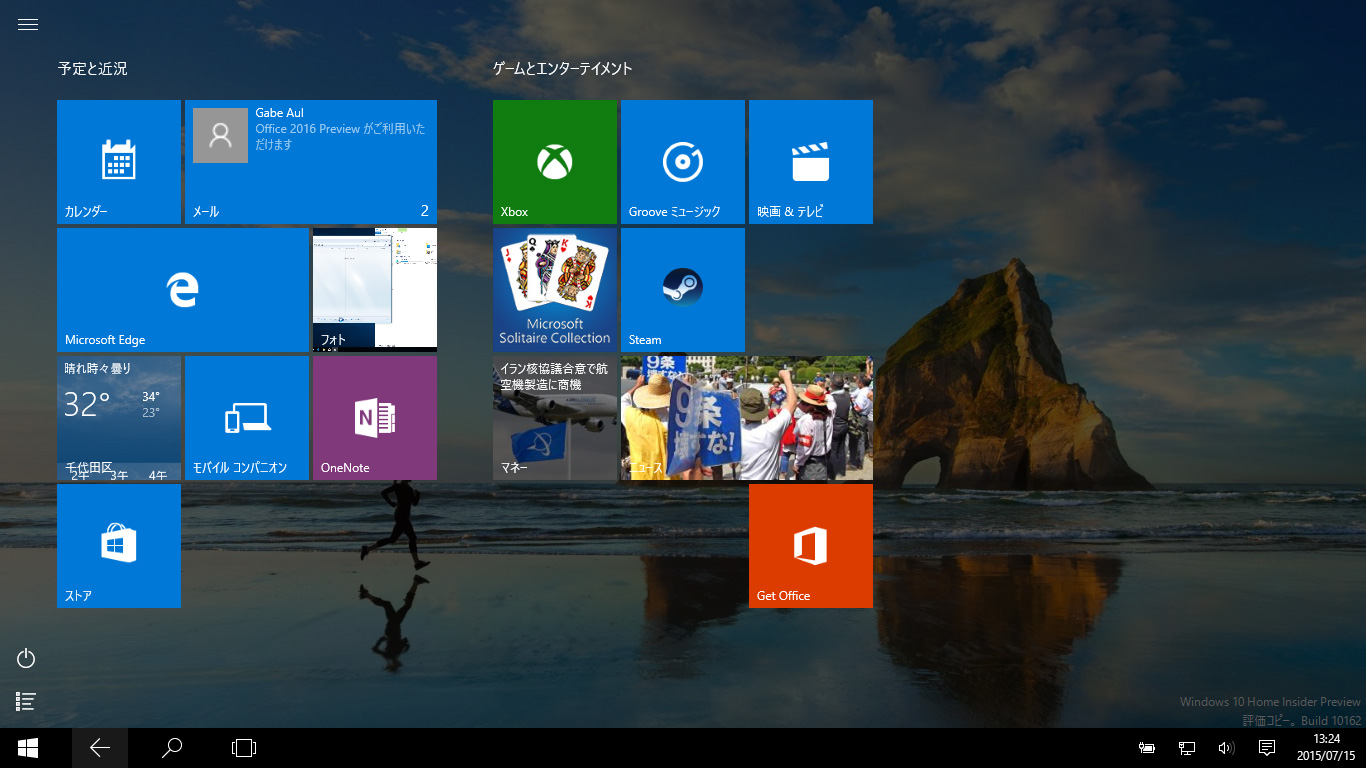1366x768 pixels.
Task: Open Action Center notifications icon
Action: point(1266,748)
